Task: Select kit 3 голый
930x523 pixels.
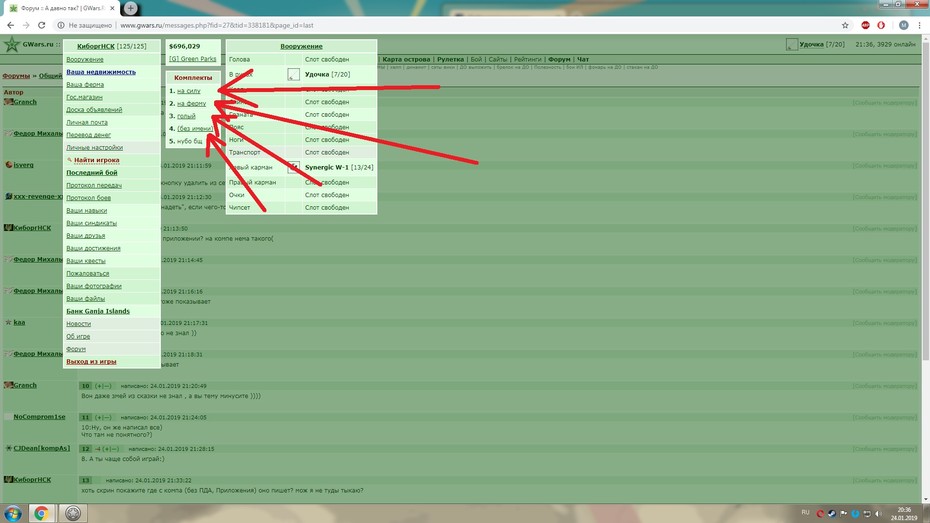Action: (186, 116)
